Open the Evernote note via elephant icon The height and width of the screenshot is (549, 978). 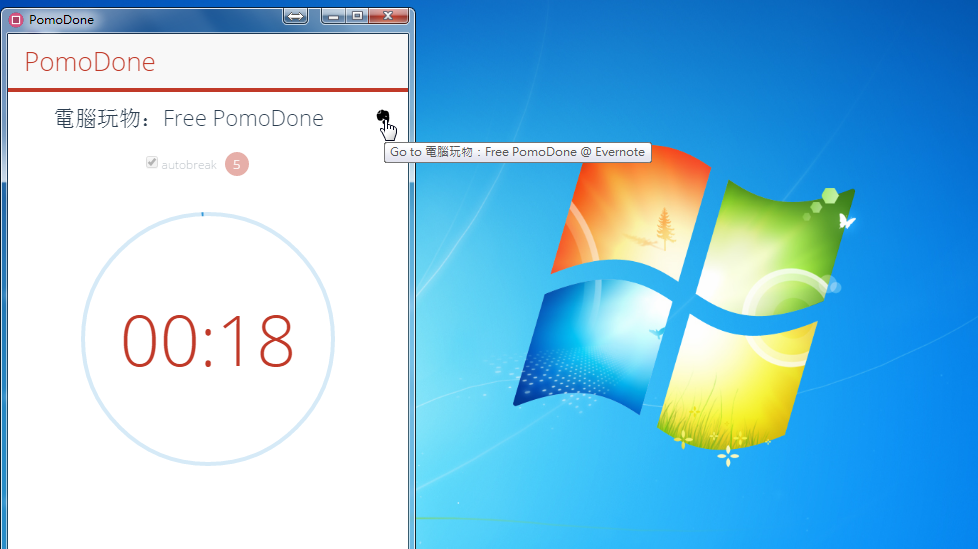[x=382, y=116]
